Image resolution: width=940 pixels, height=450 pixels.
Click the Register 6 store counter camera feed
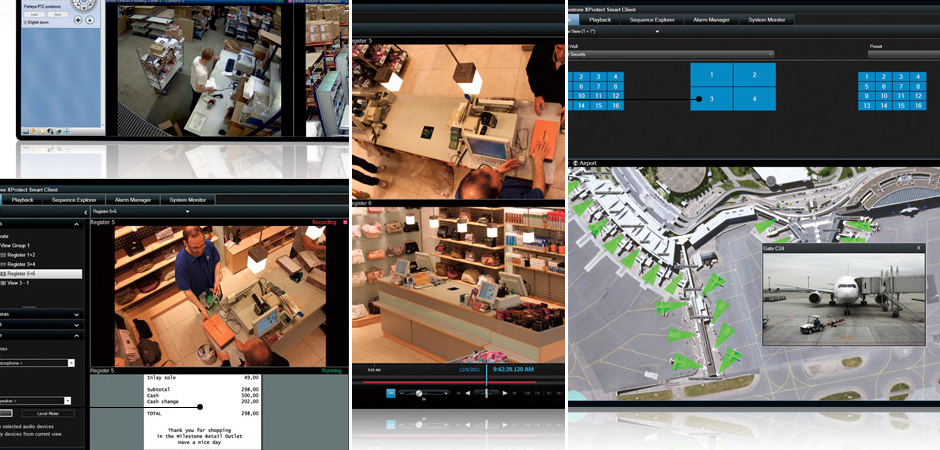pos(458,285)
